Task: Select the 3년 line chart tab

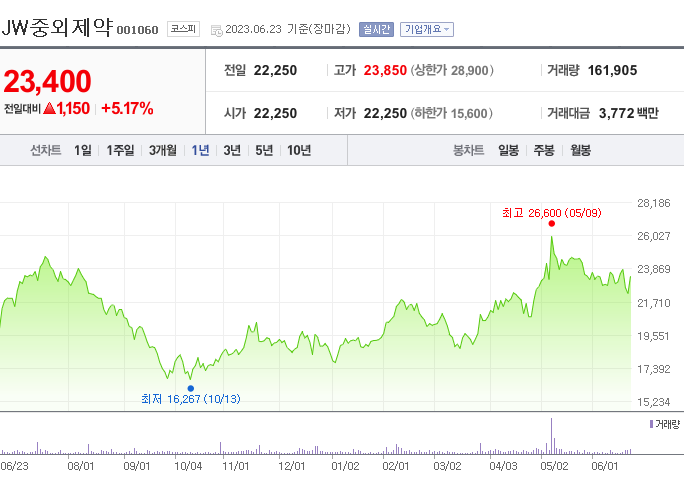Action: 232,150
